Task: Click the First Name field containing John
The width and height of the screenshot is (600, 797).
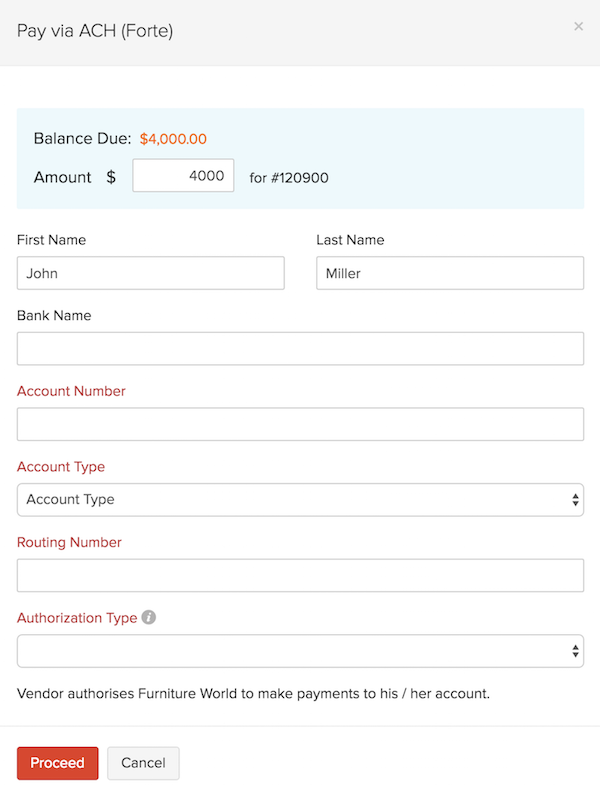Action: tap(151, 273)
